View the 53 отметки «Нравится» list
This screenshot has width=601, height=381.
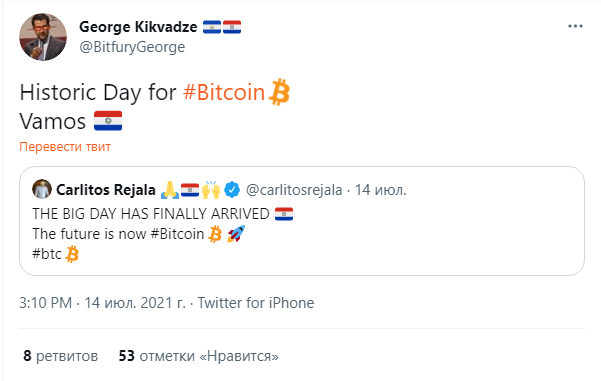tap(199, 356)
